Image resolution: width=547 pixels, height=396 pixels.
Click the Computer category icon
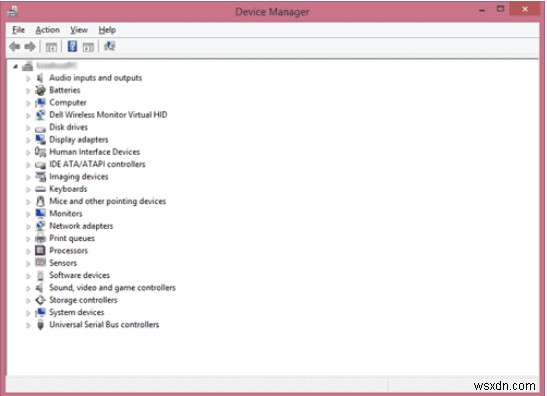(x=40, y=103)
